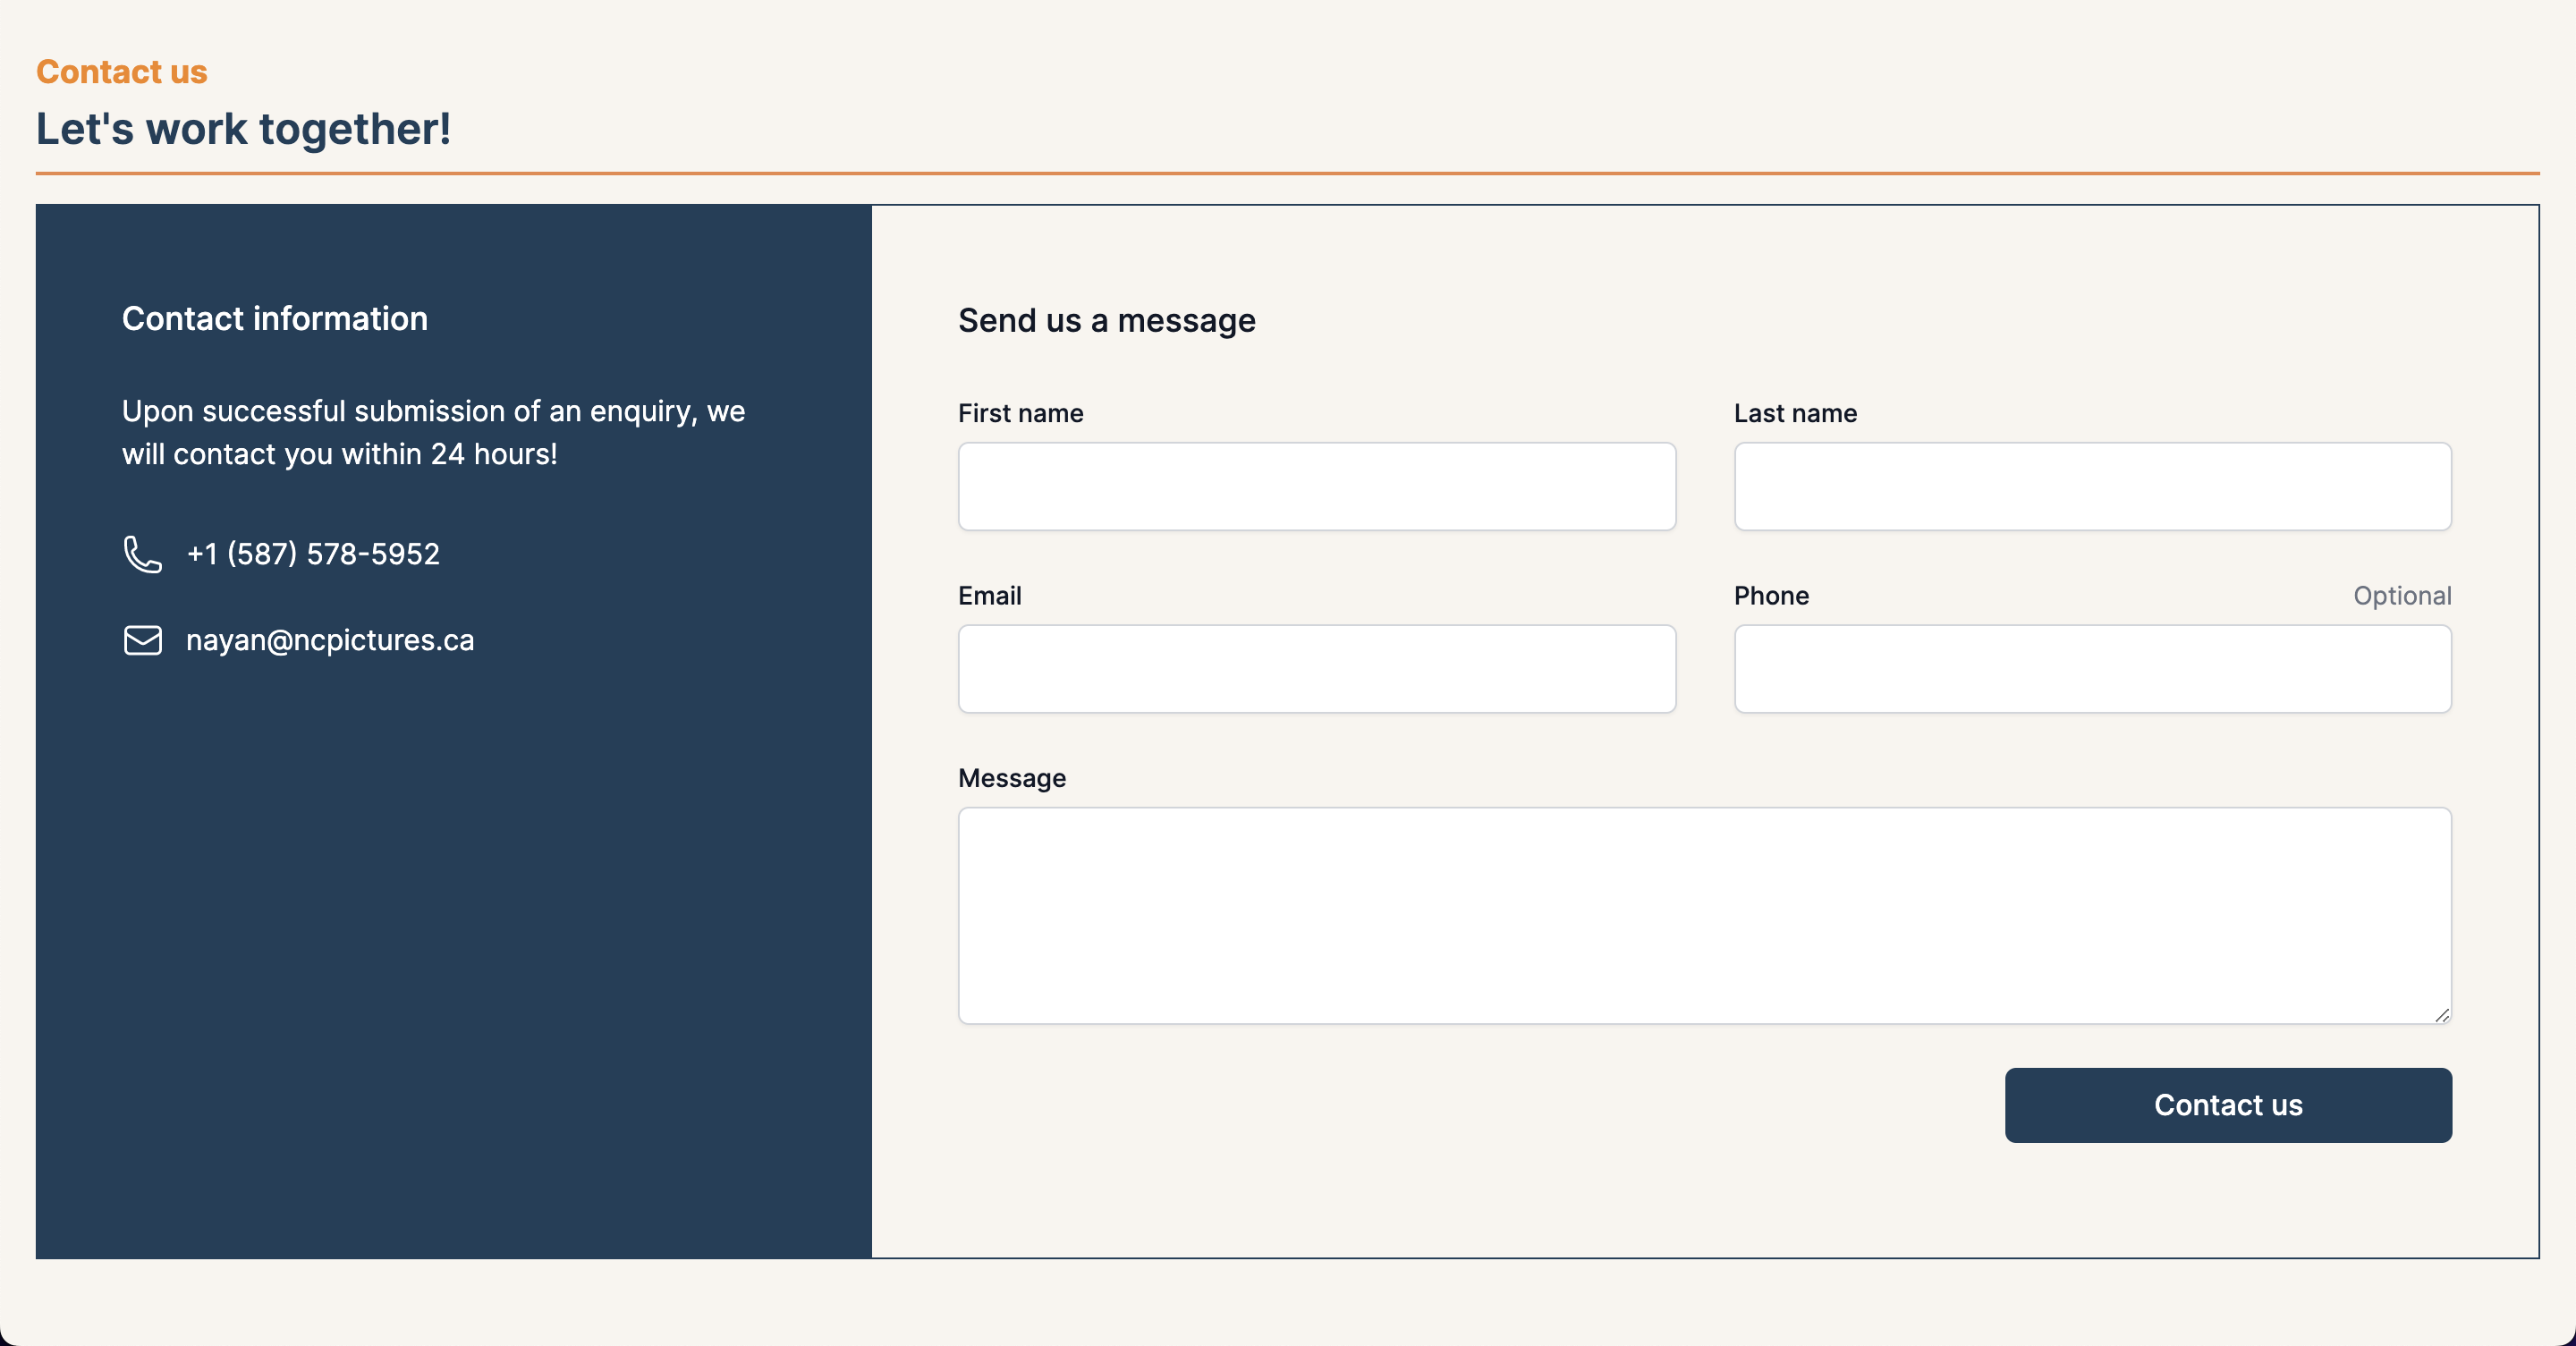Click into the Email input field
The image size is (2576, 1346).
point(1317,669)
